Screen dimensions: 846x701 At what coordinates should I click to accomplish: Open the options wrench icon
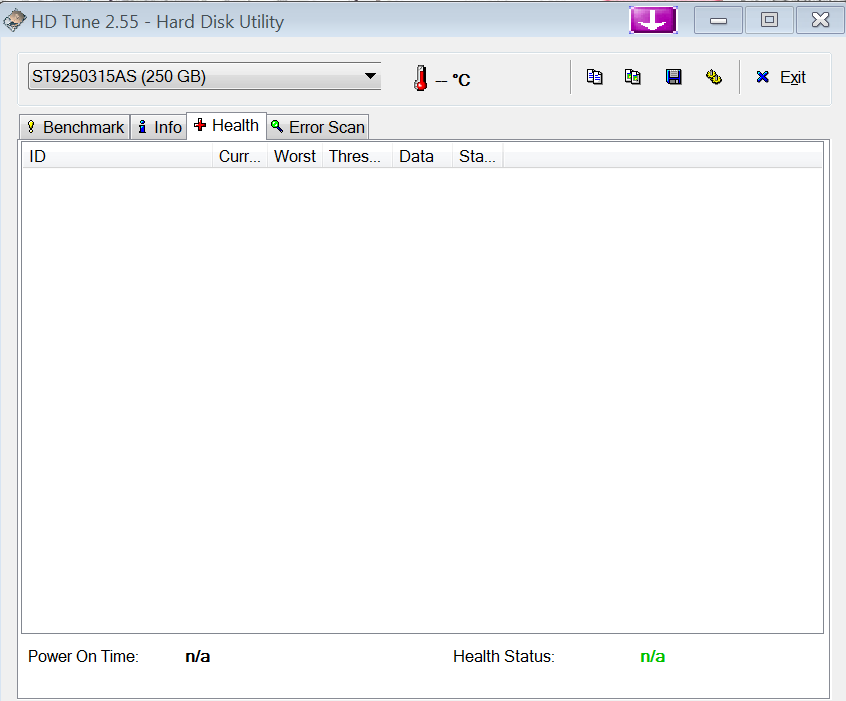(x=713, y=77)
